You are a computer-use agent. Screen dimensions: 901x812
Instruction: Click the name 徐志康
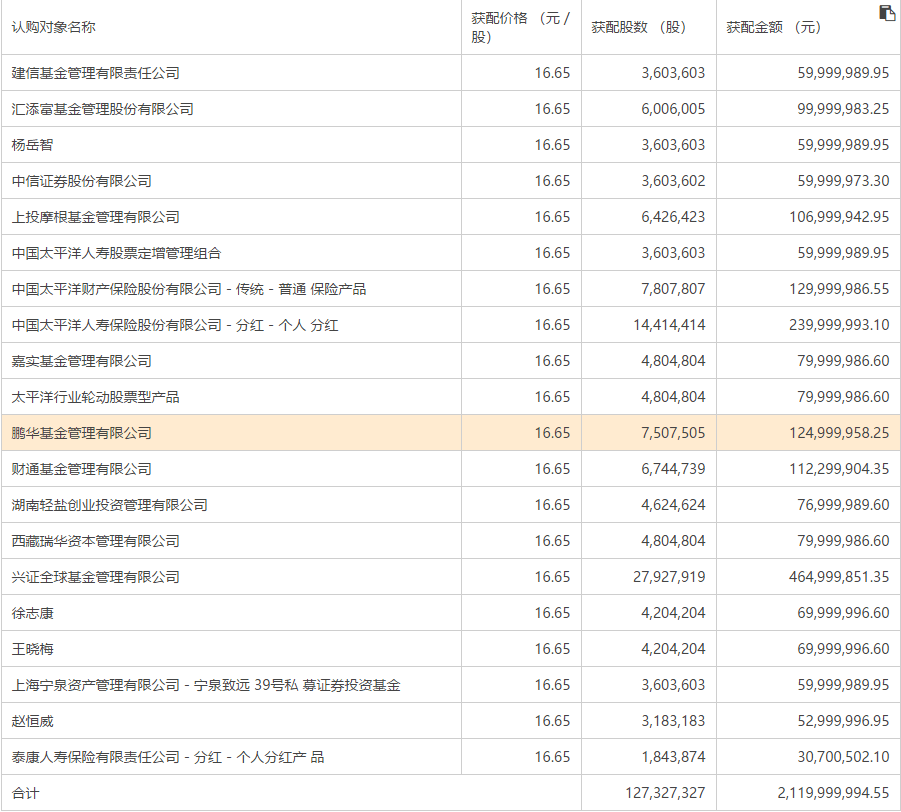[x=32, y=613]
